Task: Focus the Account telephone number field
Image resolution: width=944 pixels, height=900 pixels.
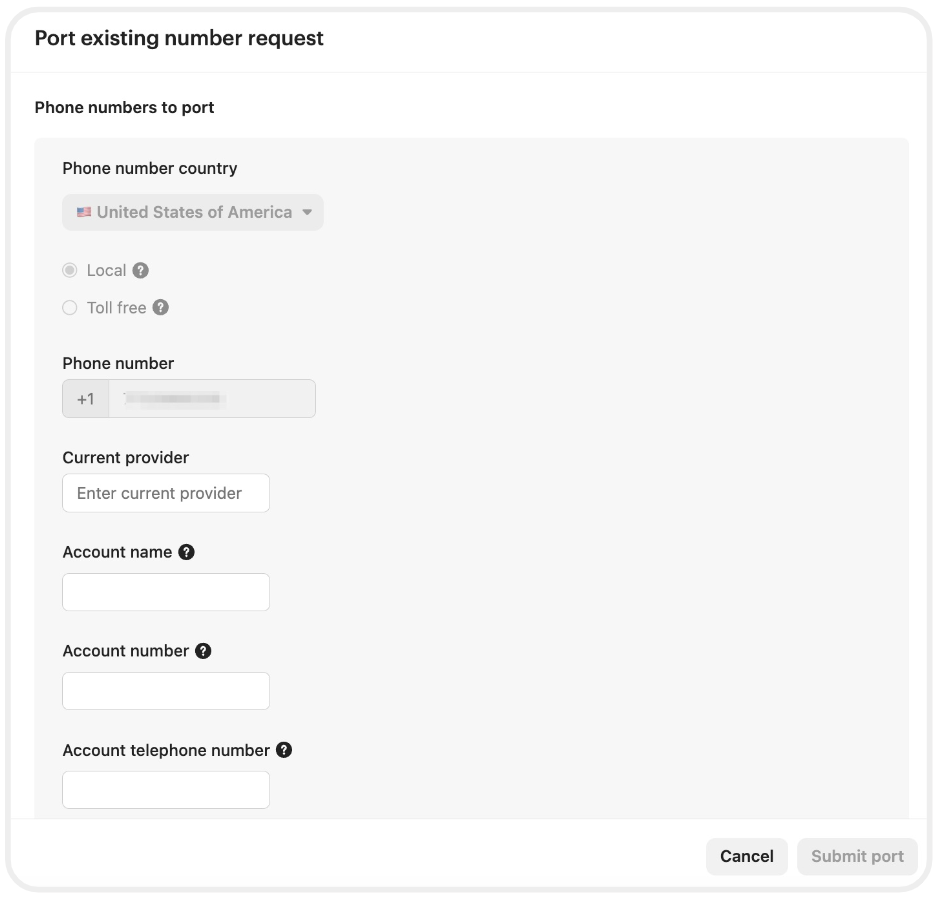Action: pos(166,790)
